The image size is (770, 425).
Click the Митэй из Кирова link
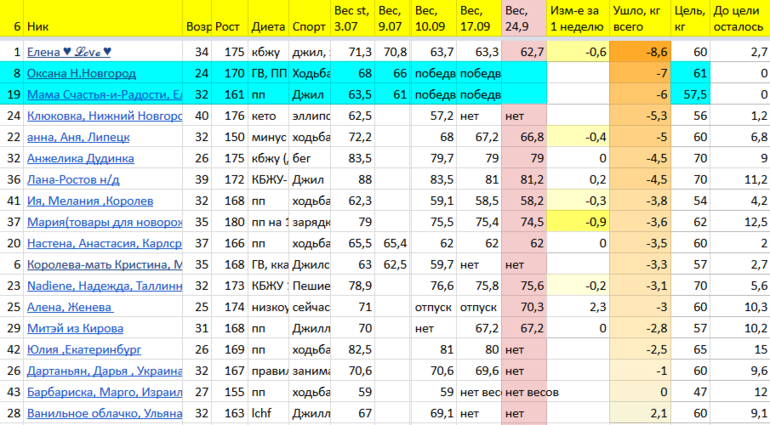tap(70, 327)
